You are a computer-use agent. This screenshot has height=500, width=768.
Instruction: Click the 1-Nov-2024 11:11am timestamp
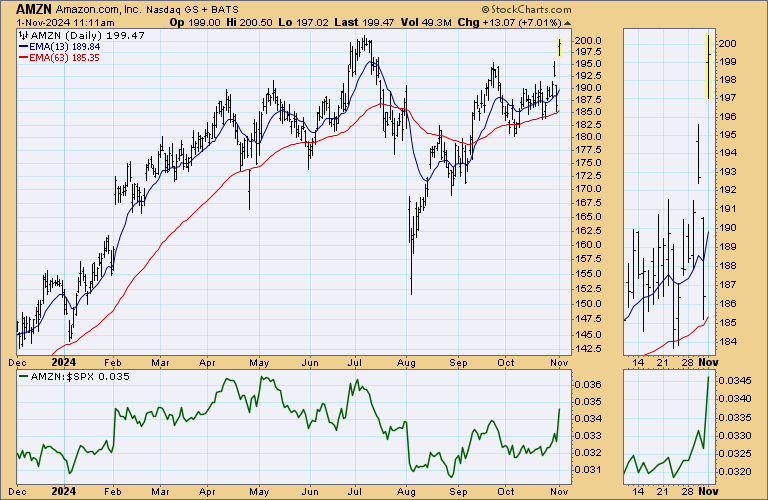click(x=65, y=23)
